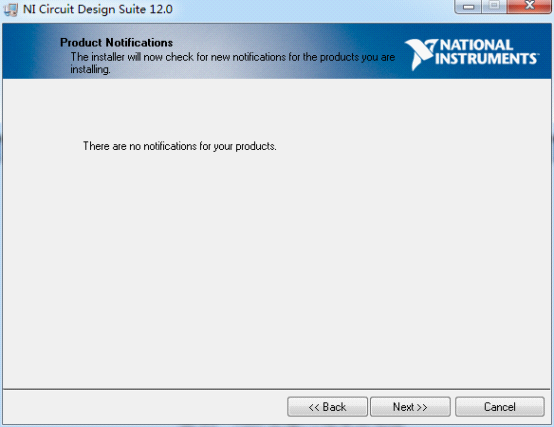This screenshot has height=427, width=554.
Task: Minimize the NI Circuit Design Suite window
Action: 468,6
